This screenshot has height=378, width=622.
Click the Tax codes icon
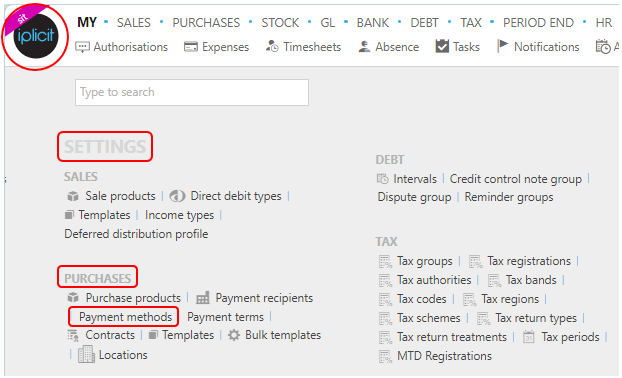coord(385,299)
